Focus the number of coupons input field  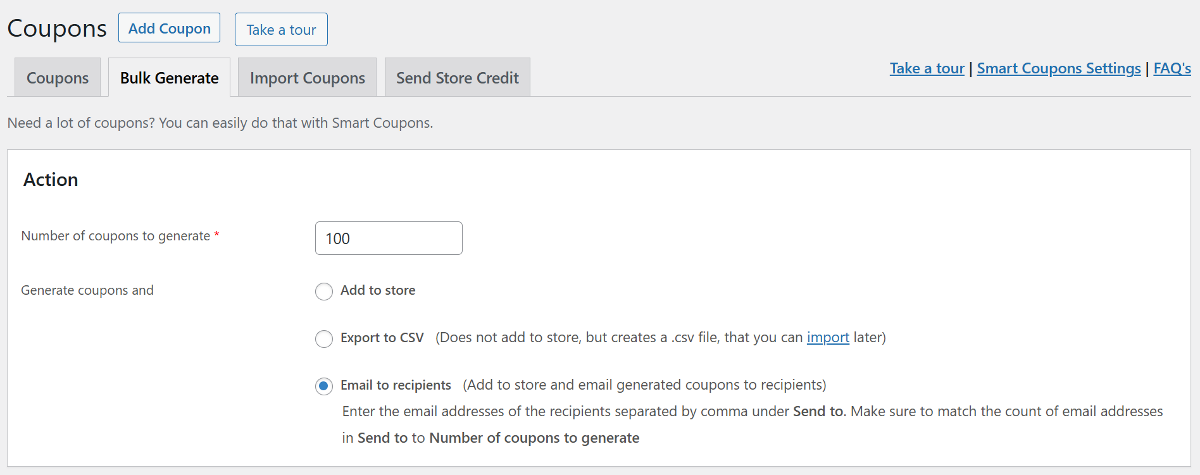[388, 238]
